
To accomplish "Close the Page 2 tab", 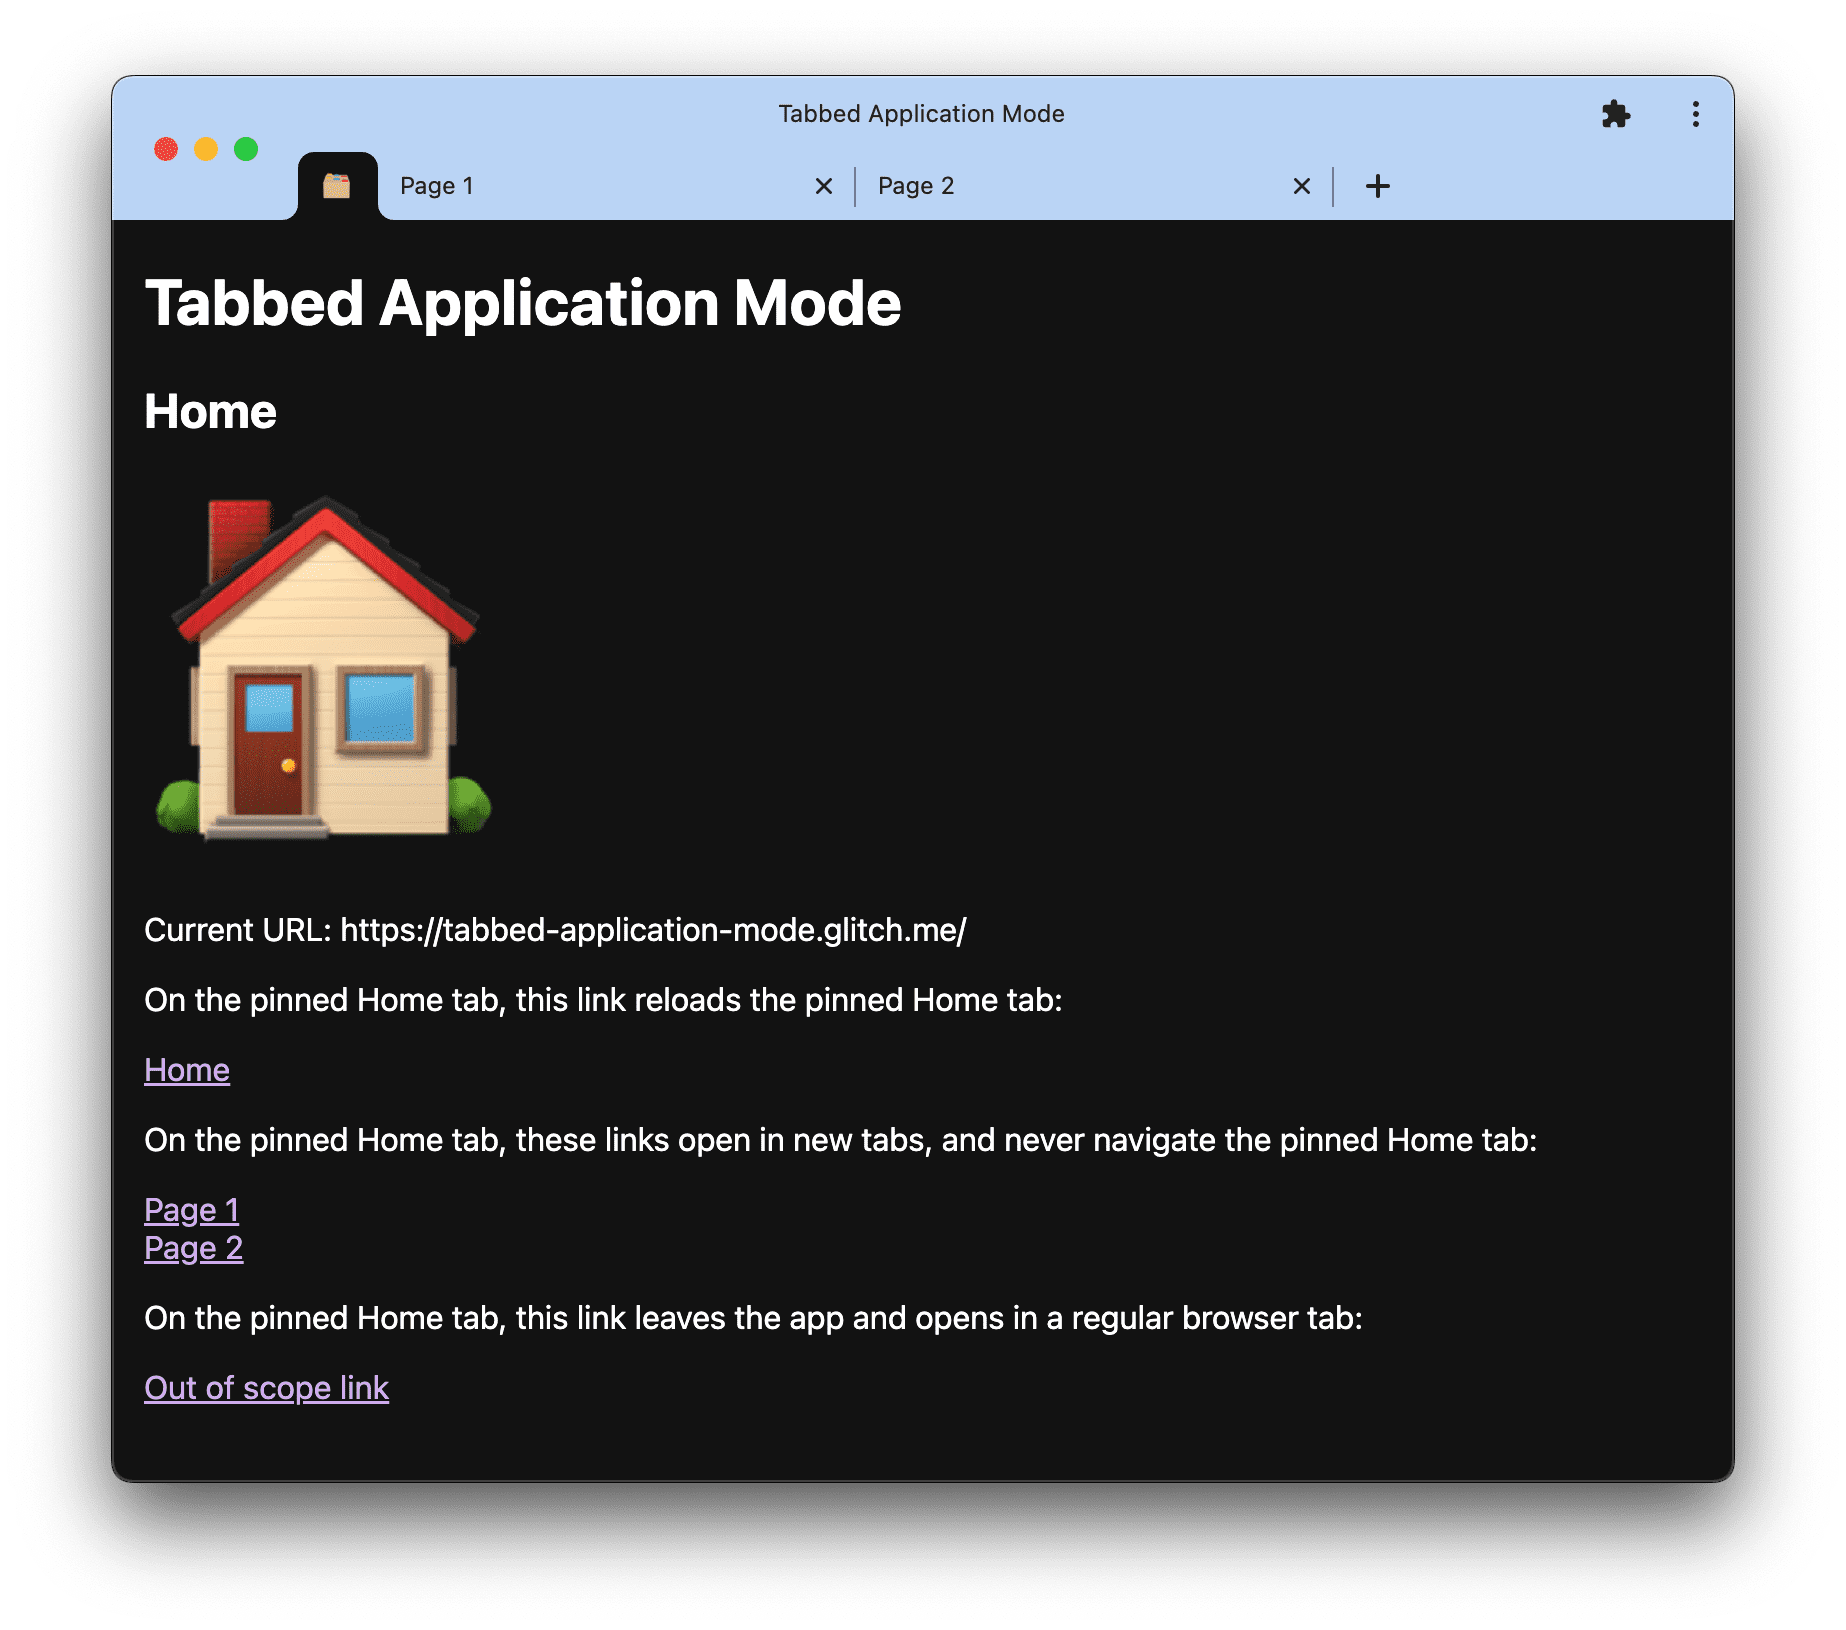I will click(1300, 185).
